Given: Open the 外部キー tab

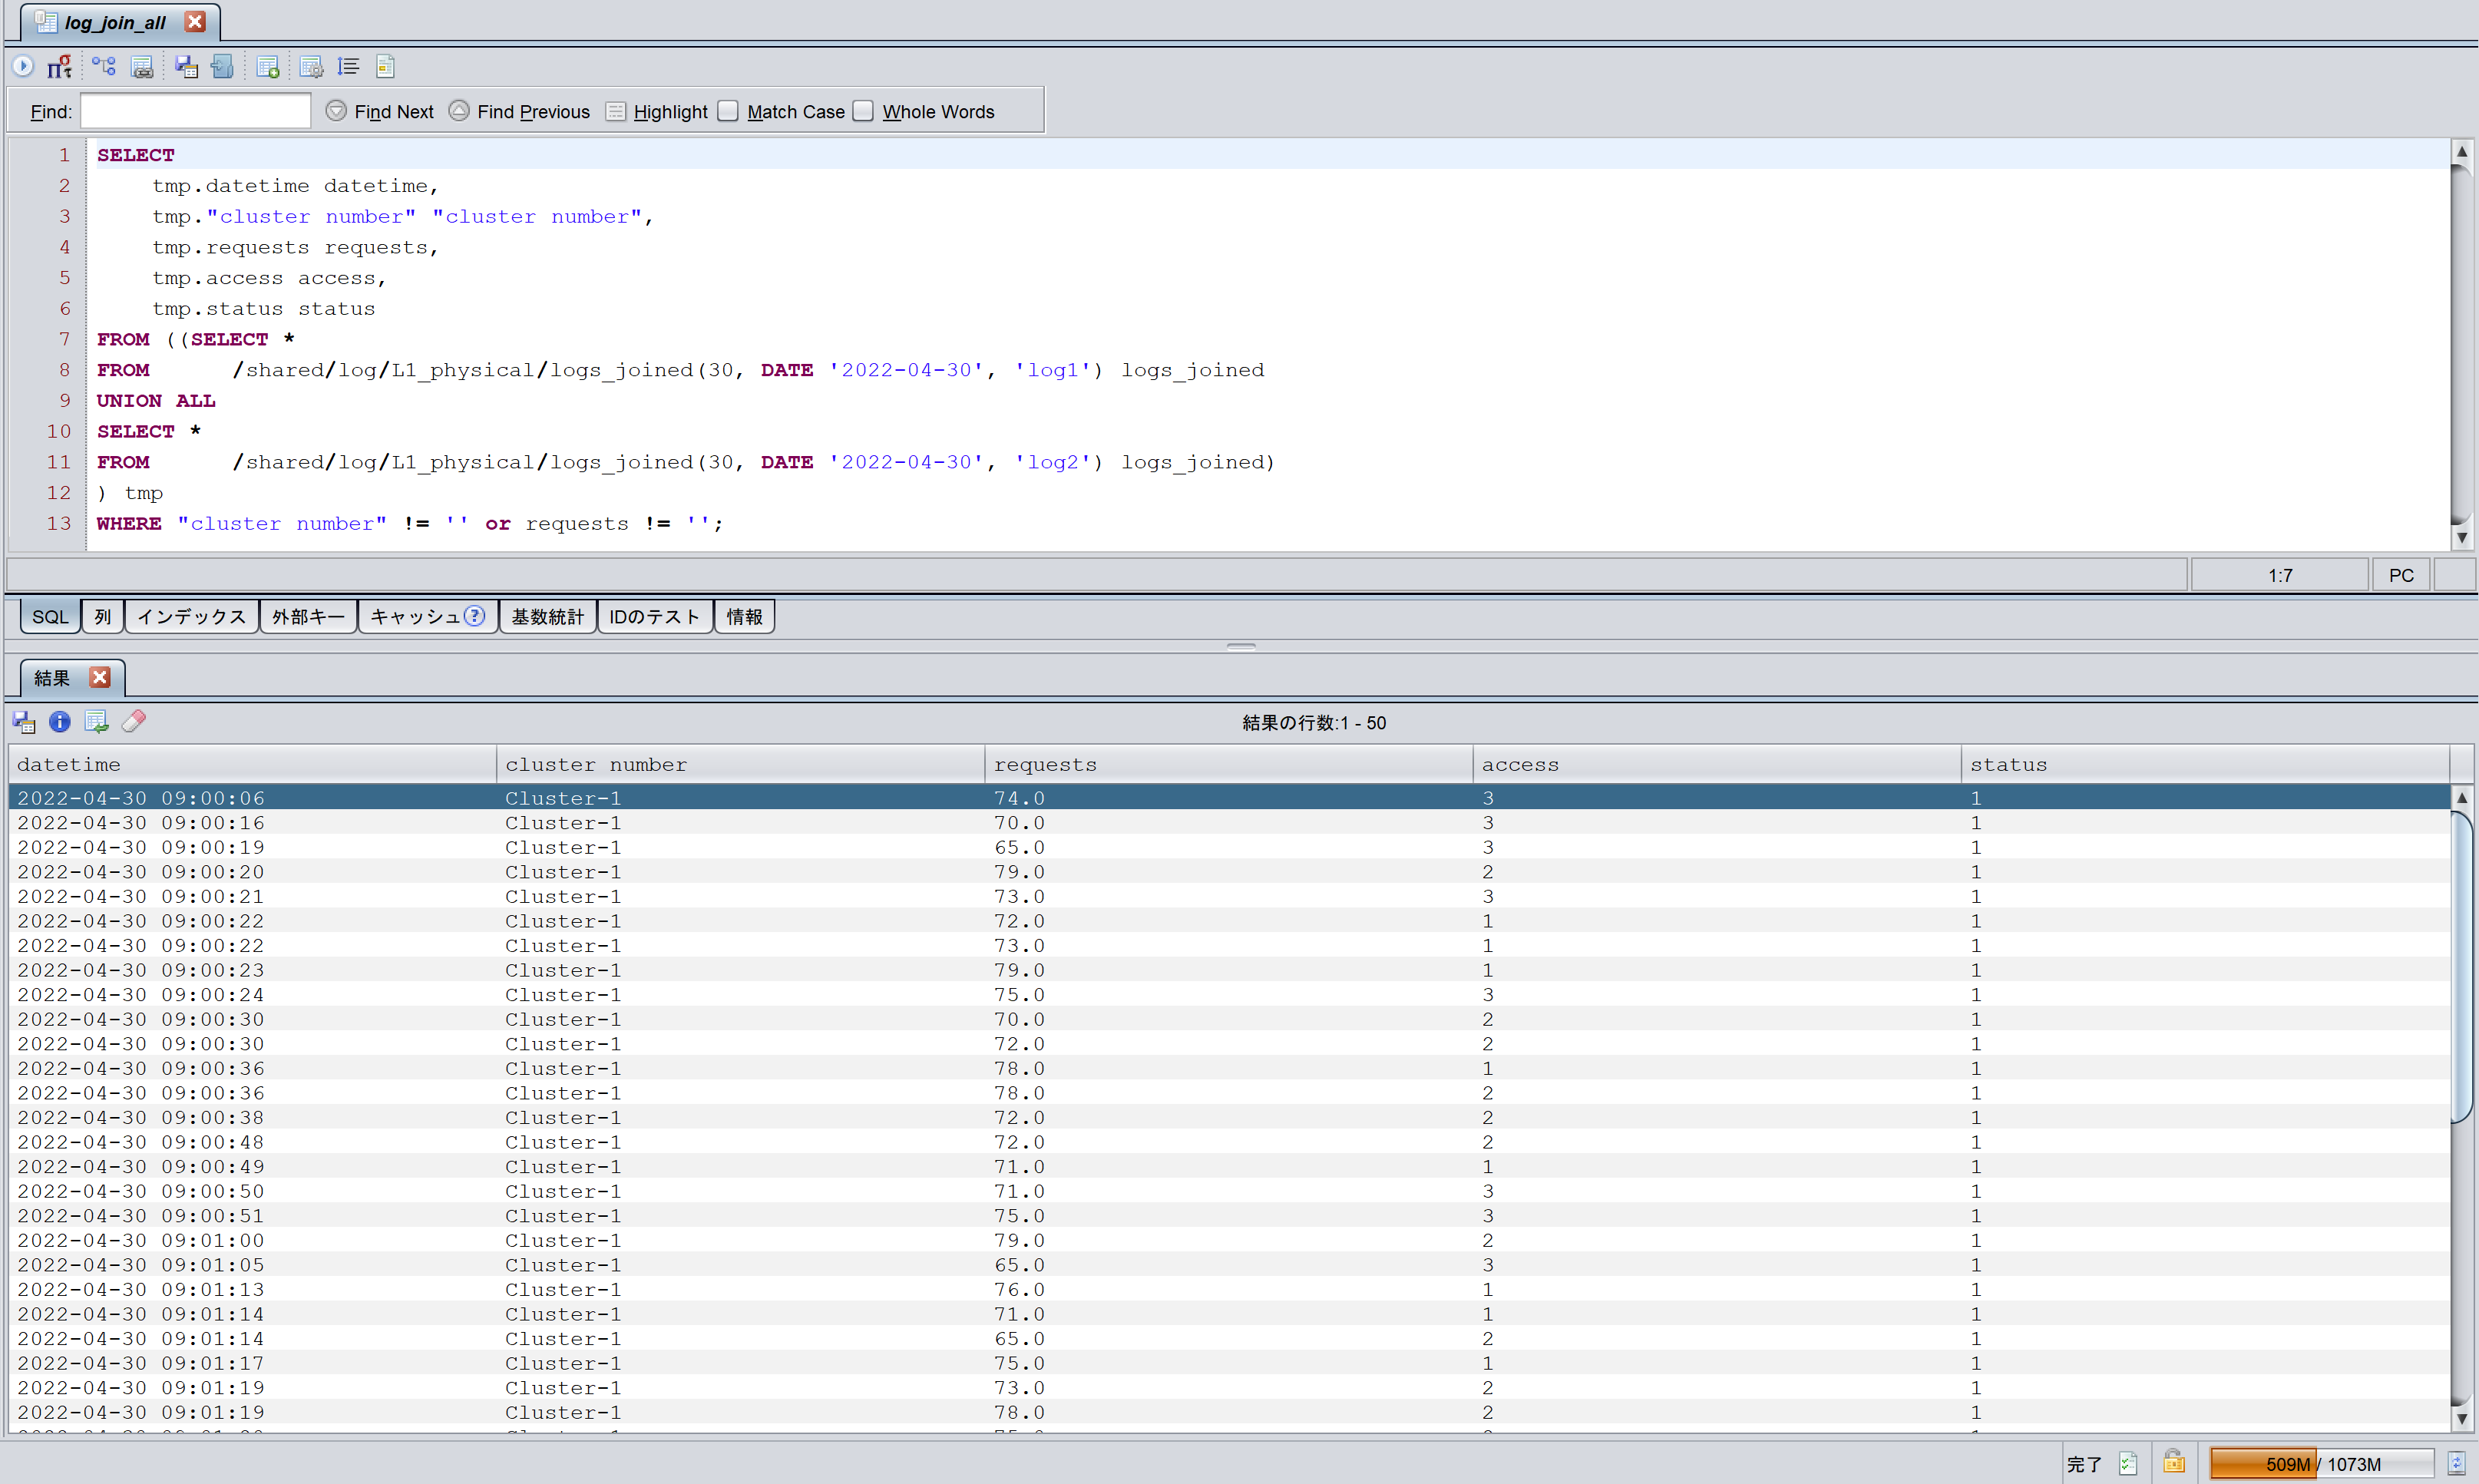Looking at the screenshot, I should (308, 616).
